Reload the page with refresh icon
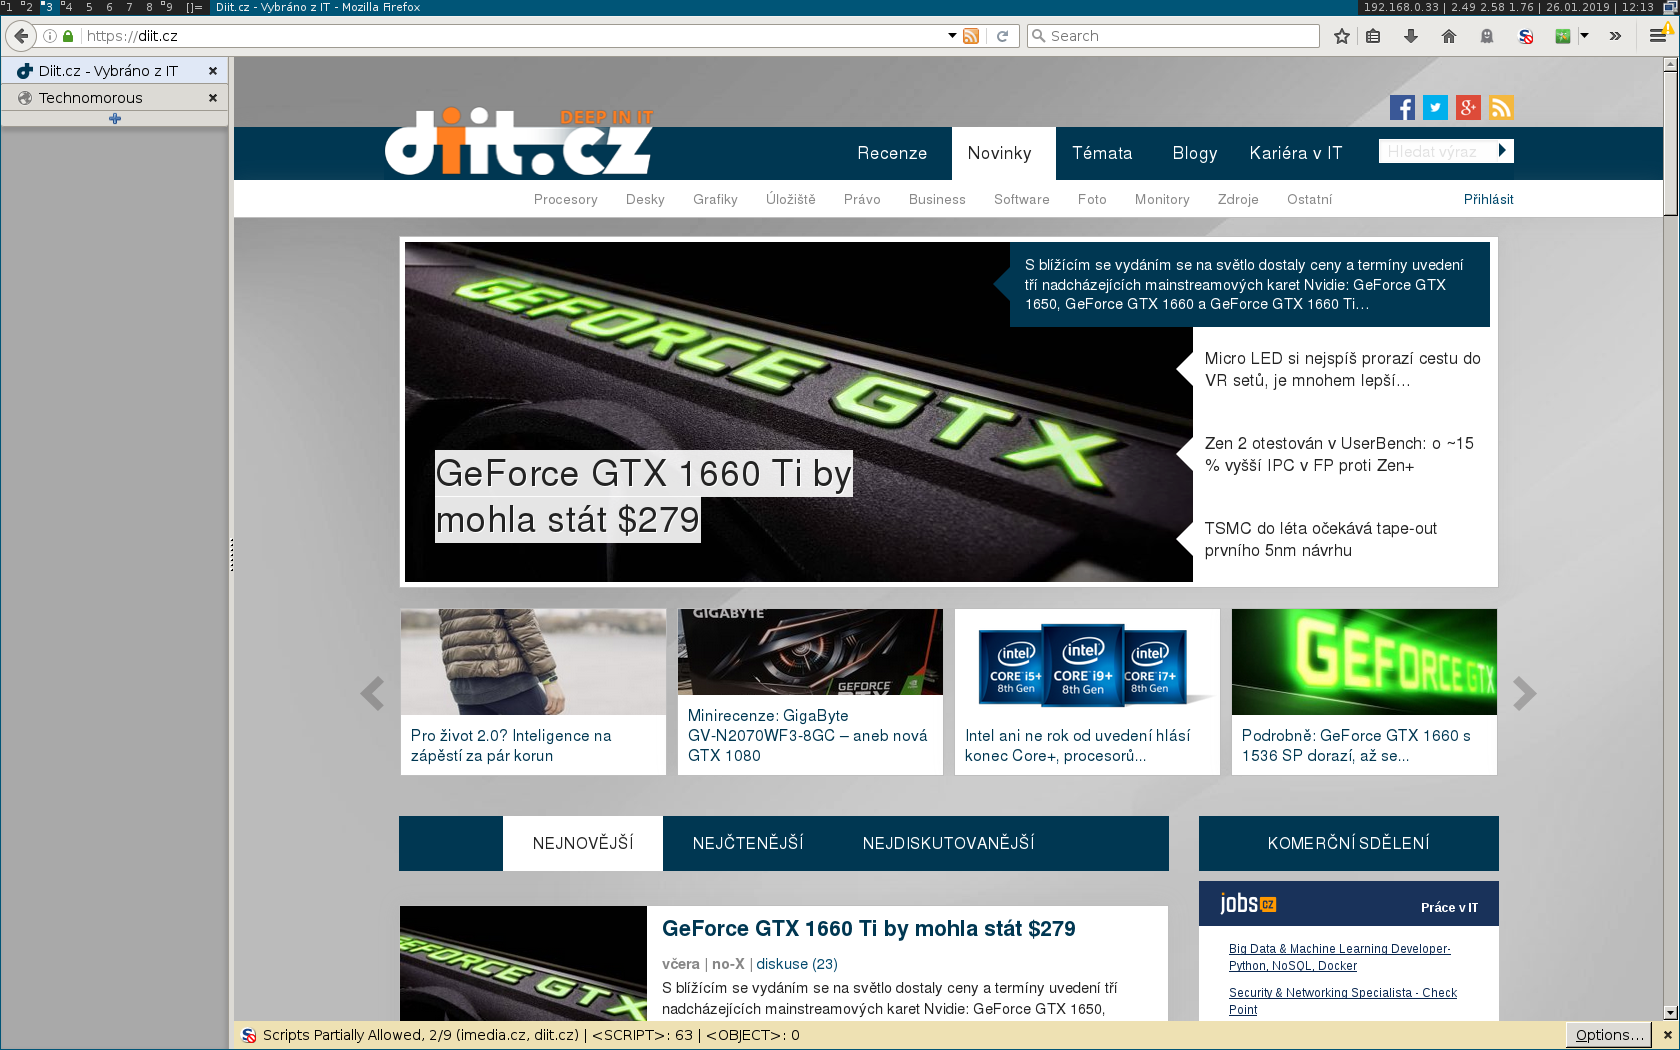This screenshot has width=1680, height=1050. [x=1002, y=36]
